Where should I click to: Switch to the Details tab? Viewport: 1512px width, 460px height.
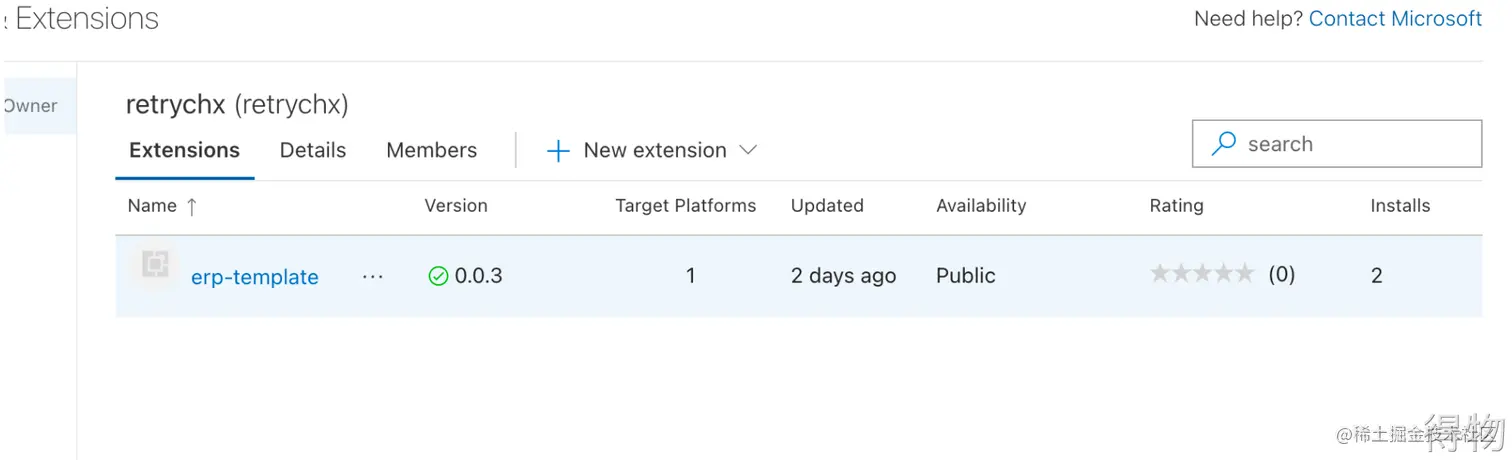pyautogui.click(x=312, y=150)
